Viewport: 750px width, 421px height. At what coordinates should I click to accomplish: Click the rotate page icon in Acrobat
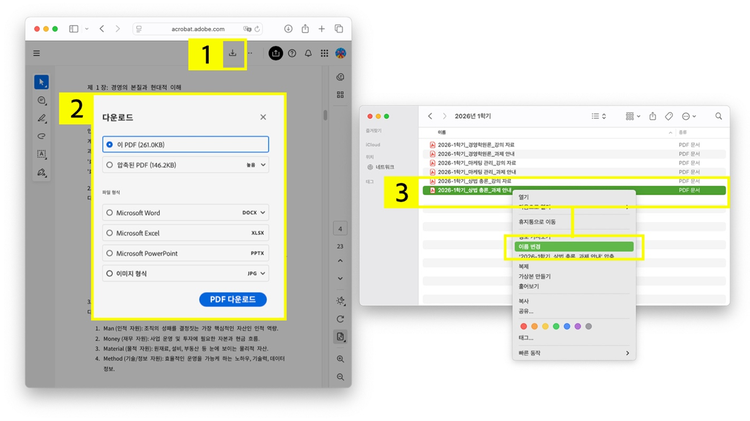coord(340,319)
